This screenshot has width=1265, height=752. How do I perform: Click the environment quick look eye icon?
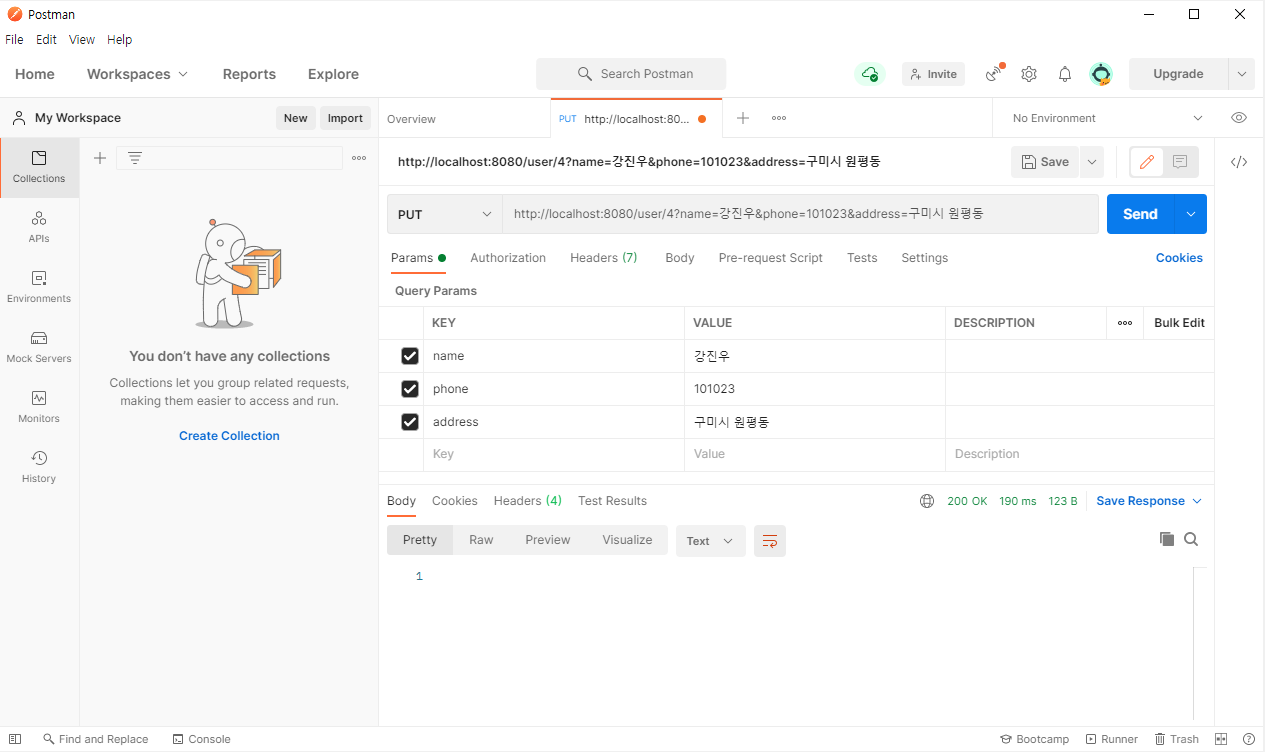[x=1239, y=118]
